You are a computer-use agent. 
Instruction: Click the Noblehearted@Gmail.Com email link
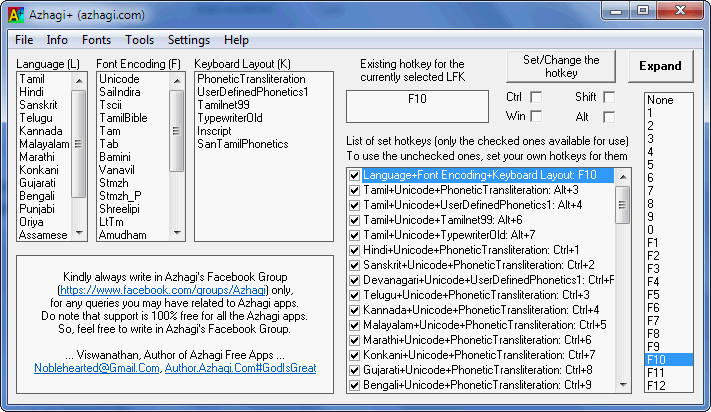pyautogui.click(x=97, y=368)
